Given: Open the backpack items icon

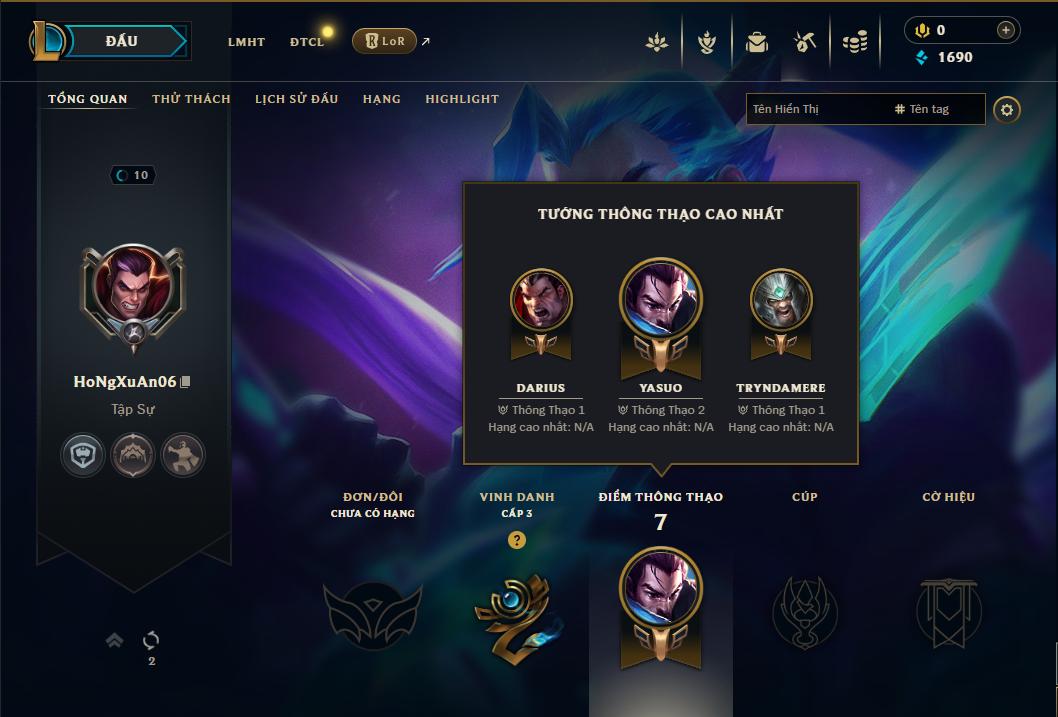Looking at the screenshot, I should point(756,42).
